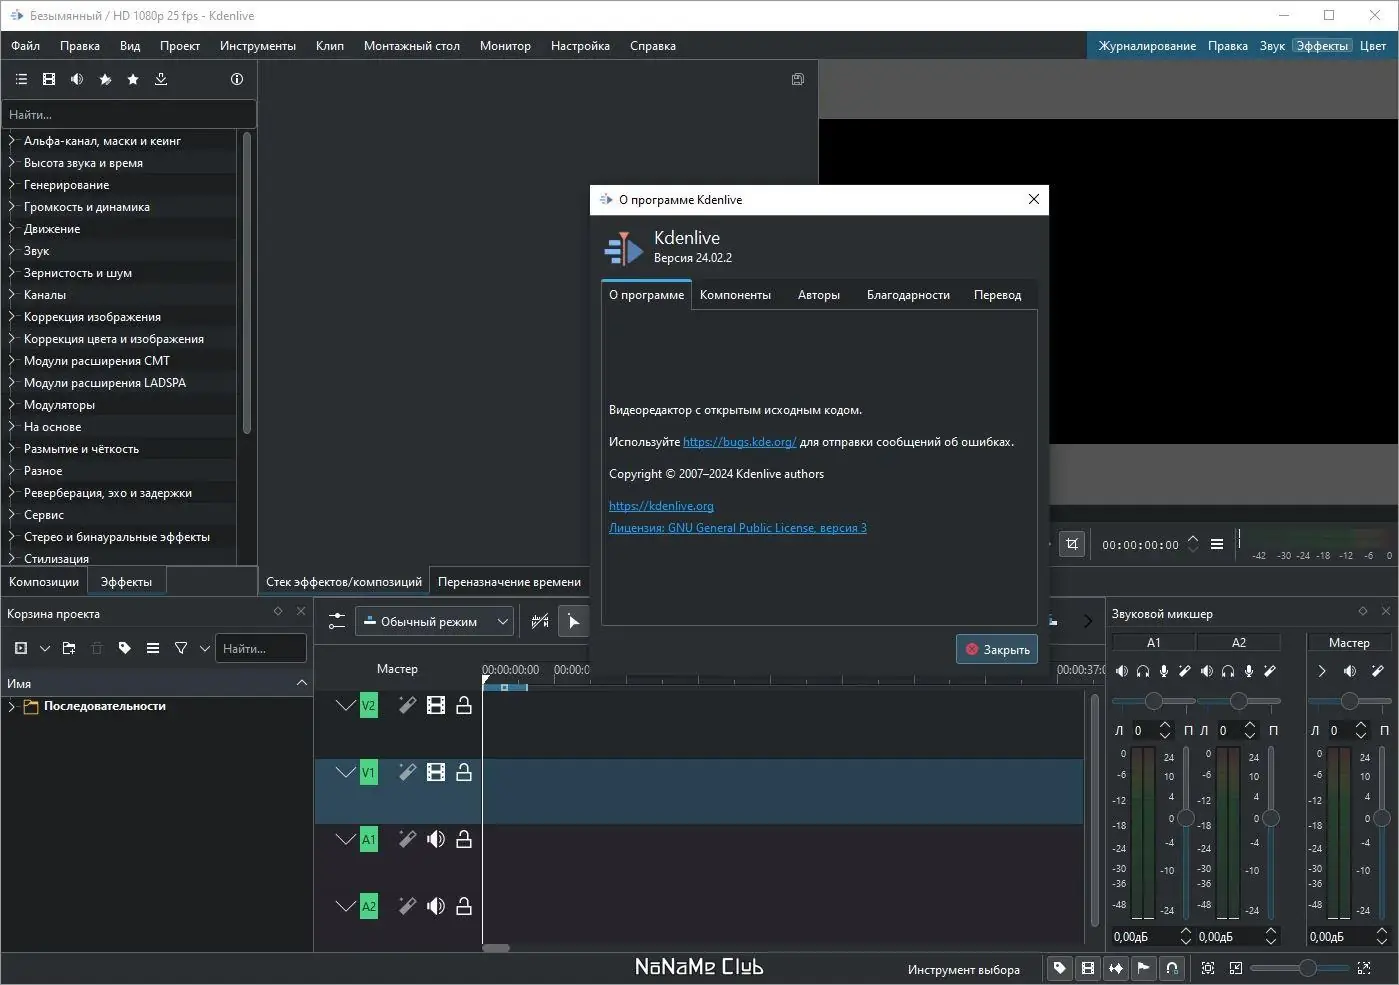
Task: Switch to the Авторы tab
Action: click(818, 295)
